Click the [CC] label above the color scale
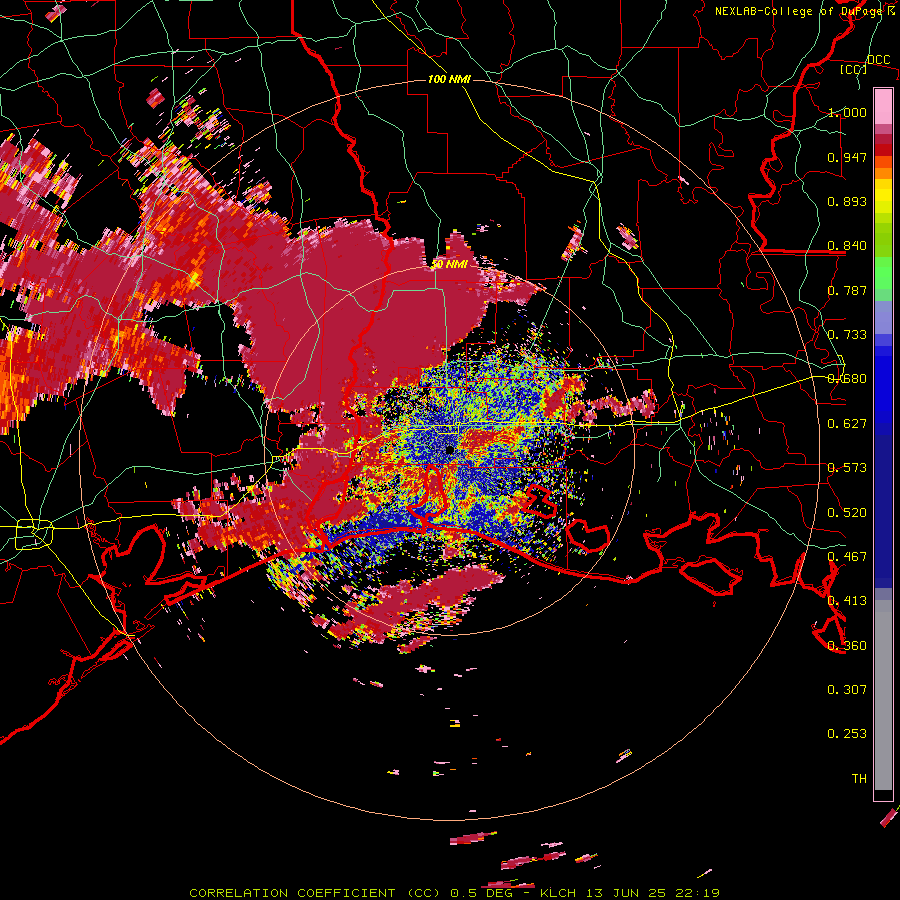Viewport: 900px width, 900px height. 854,69
